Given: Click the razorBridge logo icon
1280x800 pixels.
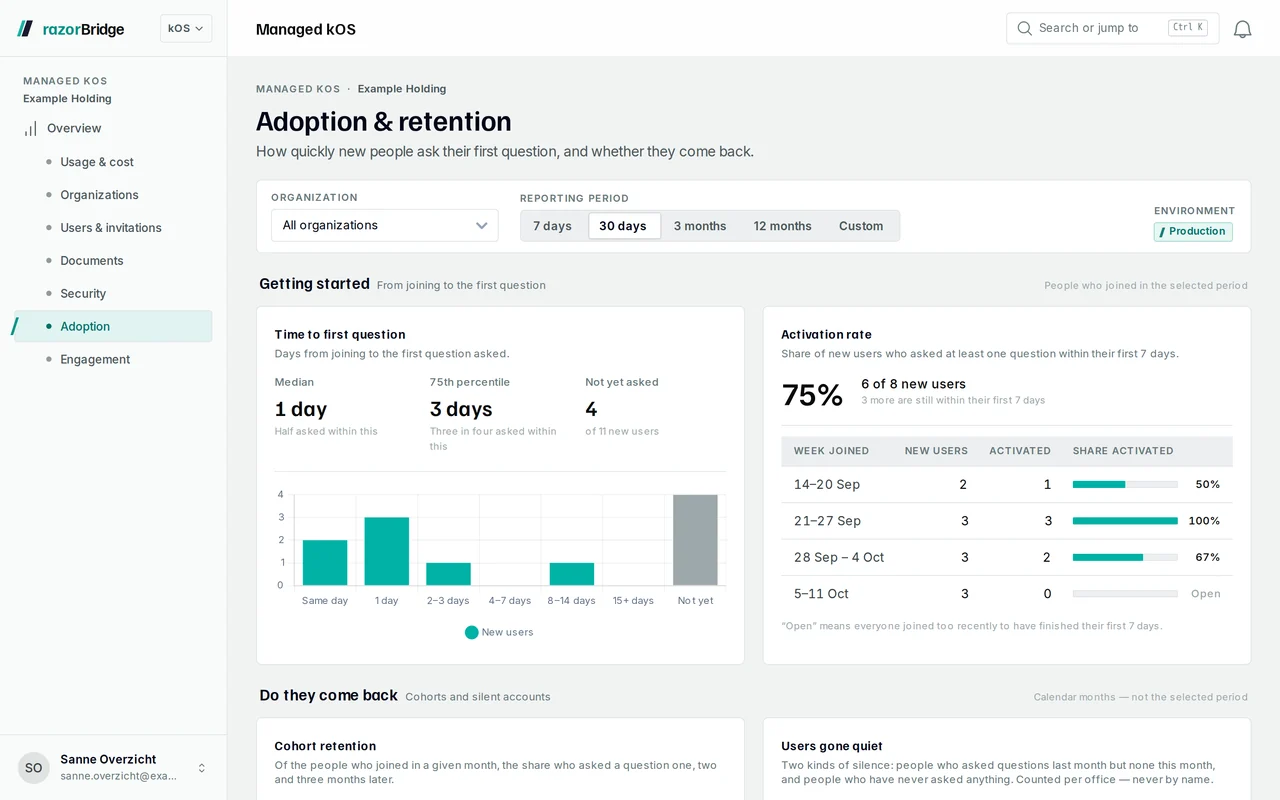Looking at the screenshot, I should (25, 29).
